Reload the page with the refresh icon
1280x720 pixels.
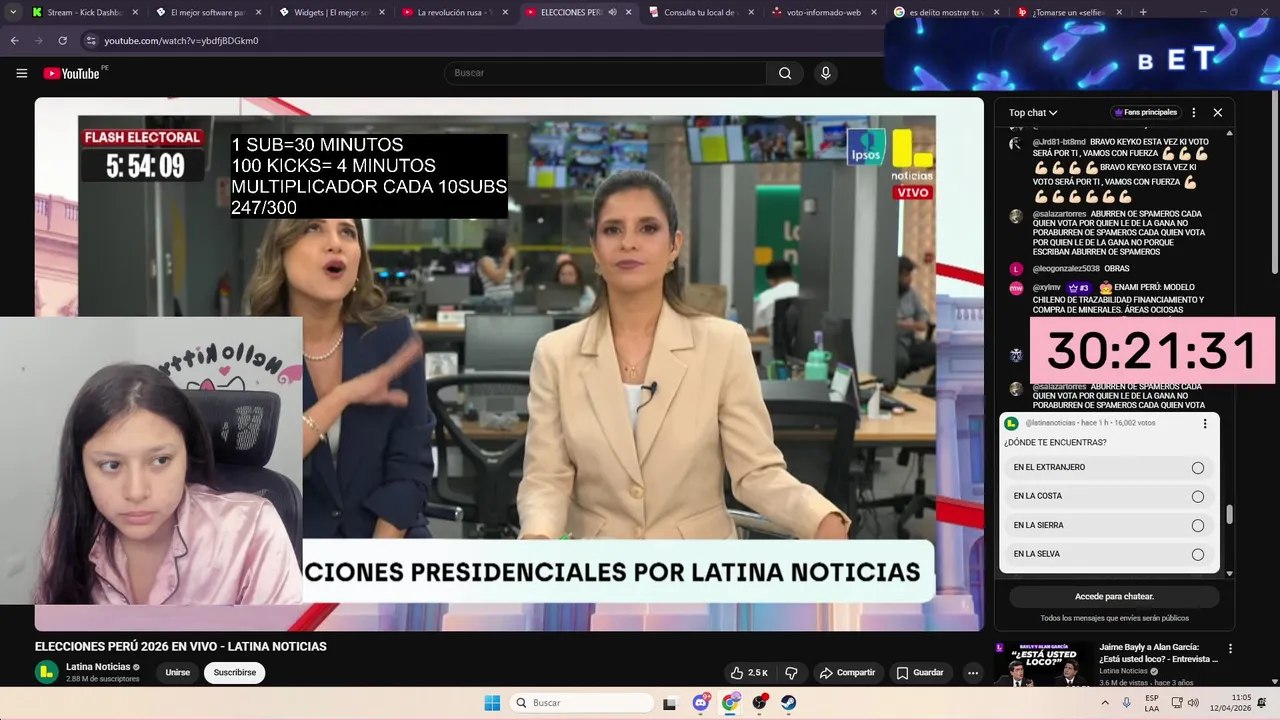point(62,41)
